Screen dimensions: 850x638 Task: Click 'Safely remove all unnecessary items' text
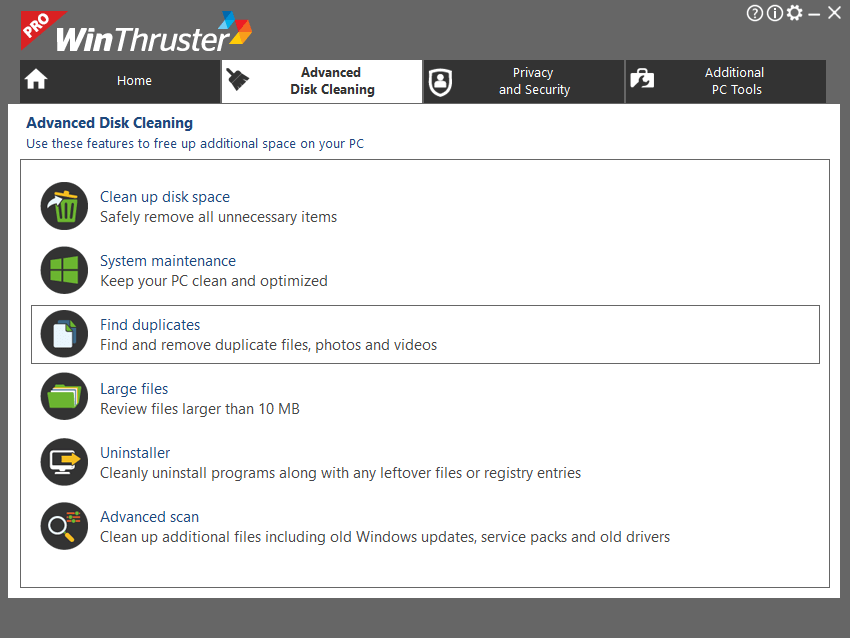pyautogui.click(x=218, y=217)
